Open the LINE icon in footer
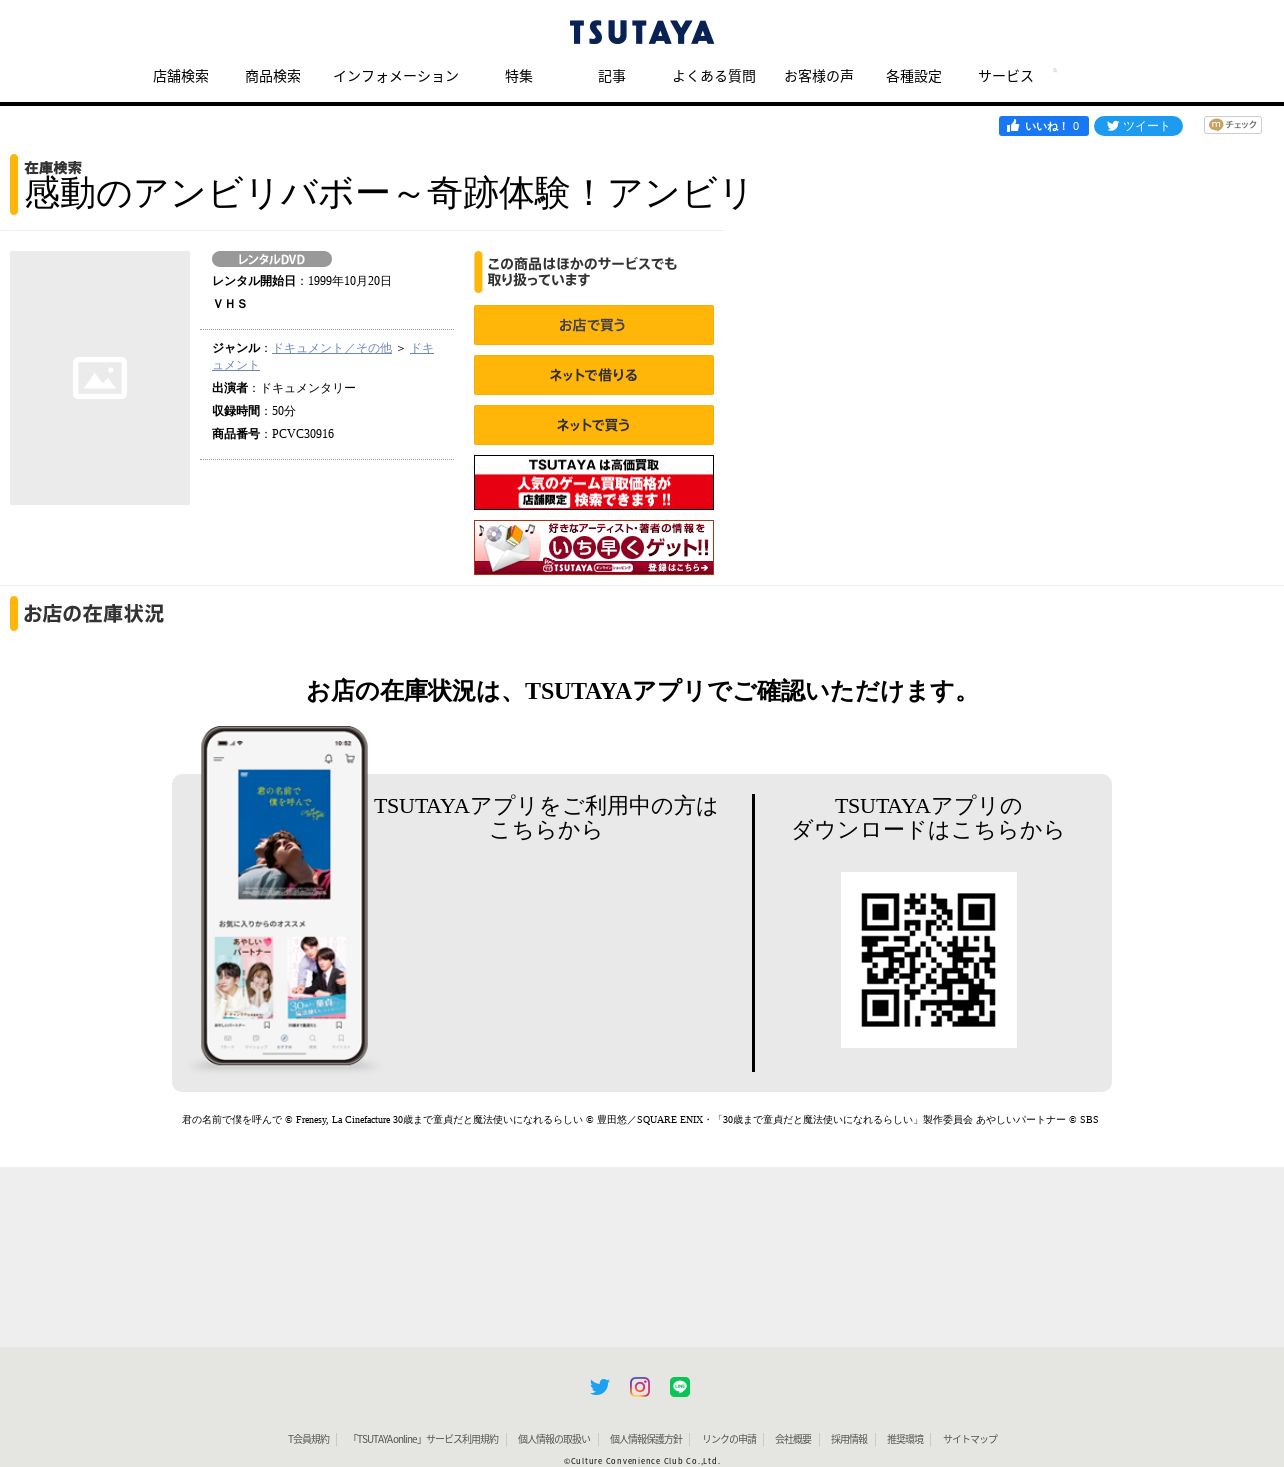This screenshot has height=1467, width=1284. pos(680,1387)
